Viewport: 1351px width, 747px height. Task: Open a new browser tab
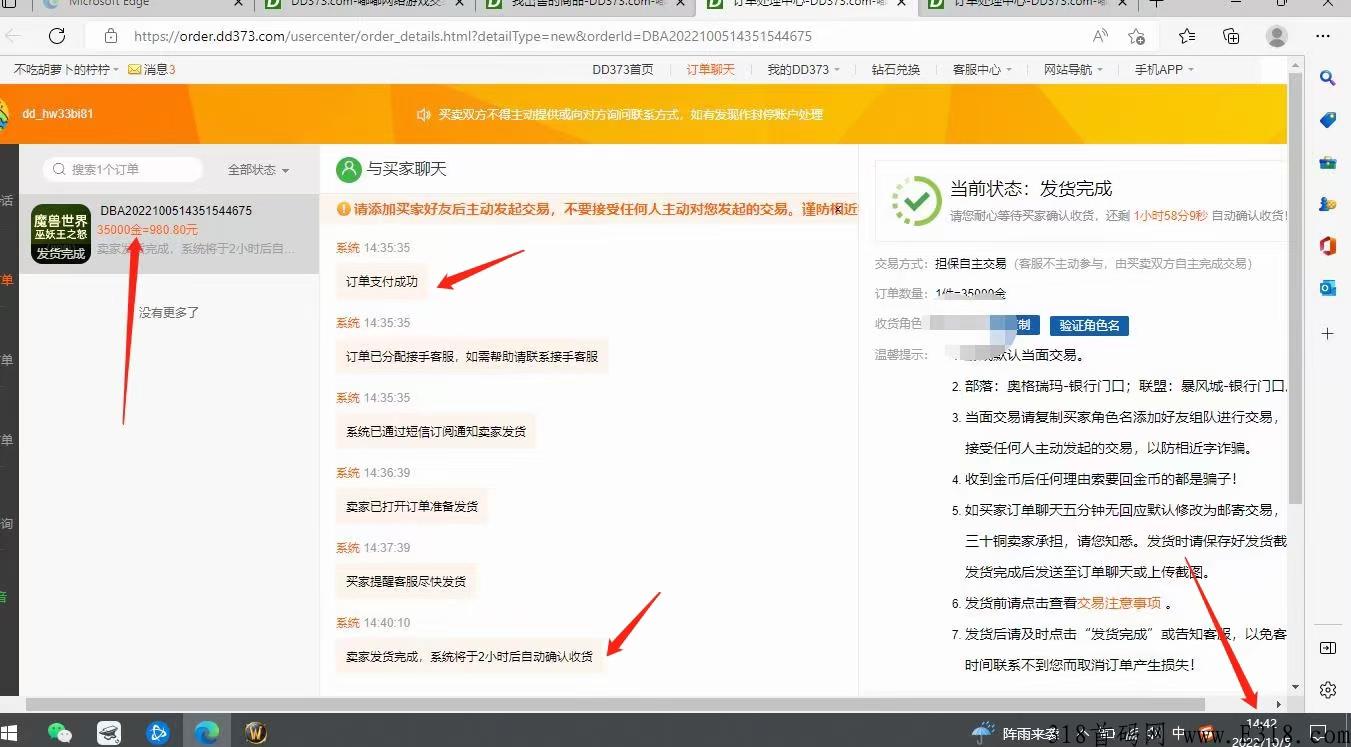[1157, 4]
